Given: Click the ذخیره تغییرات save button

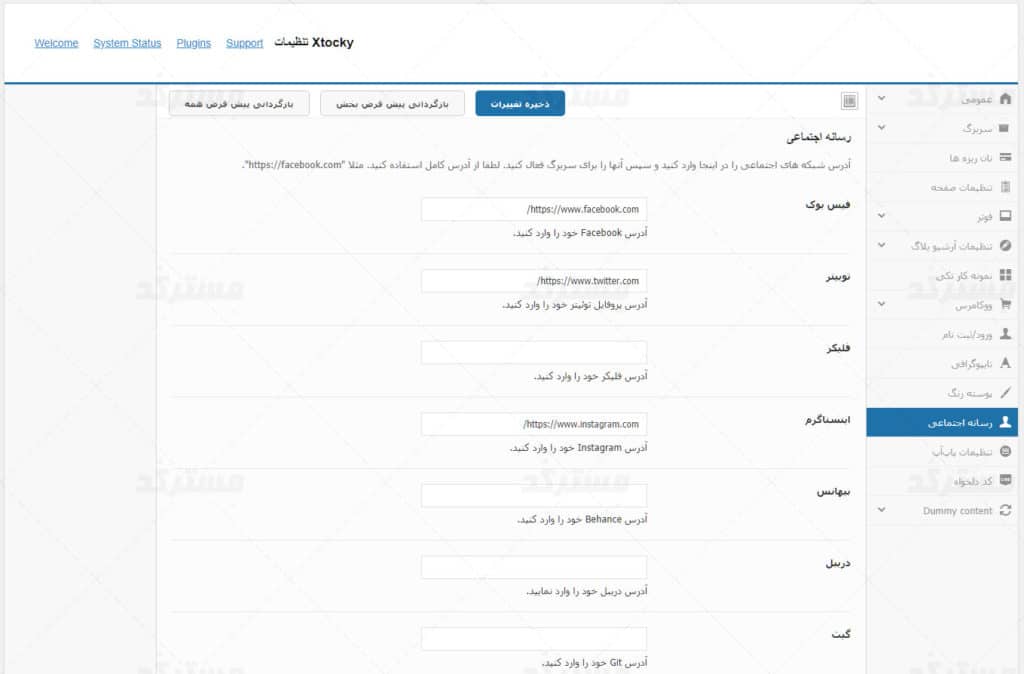Looking at the screenshot, I should [520, 103].
